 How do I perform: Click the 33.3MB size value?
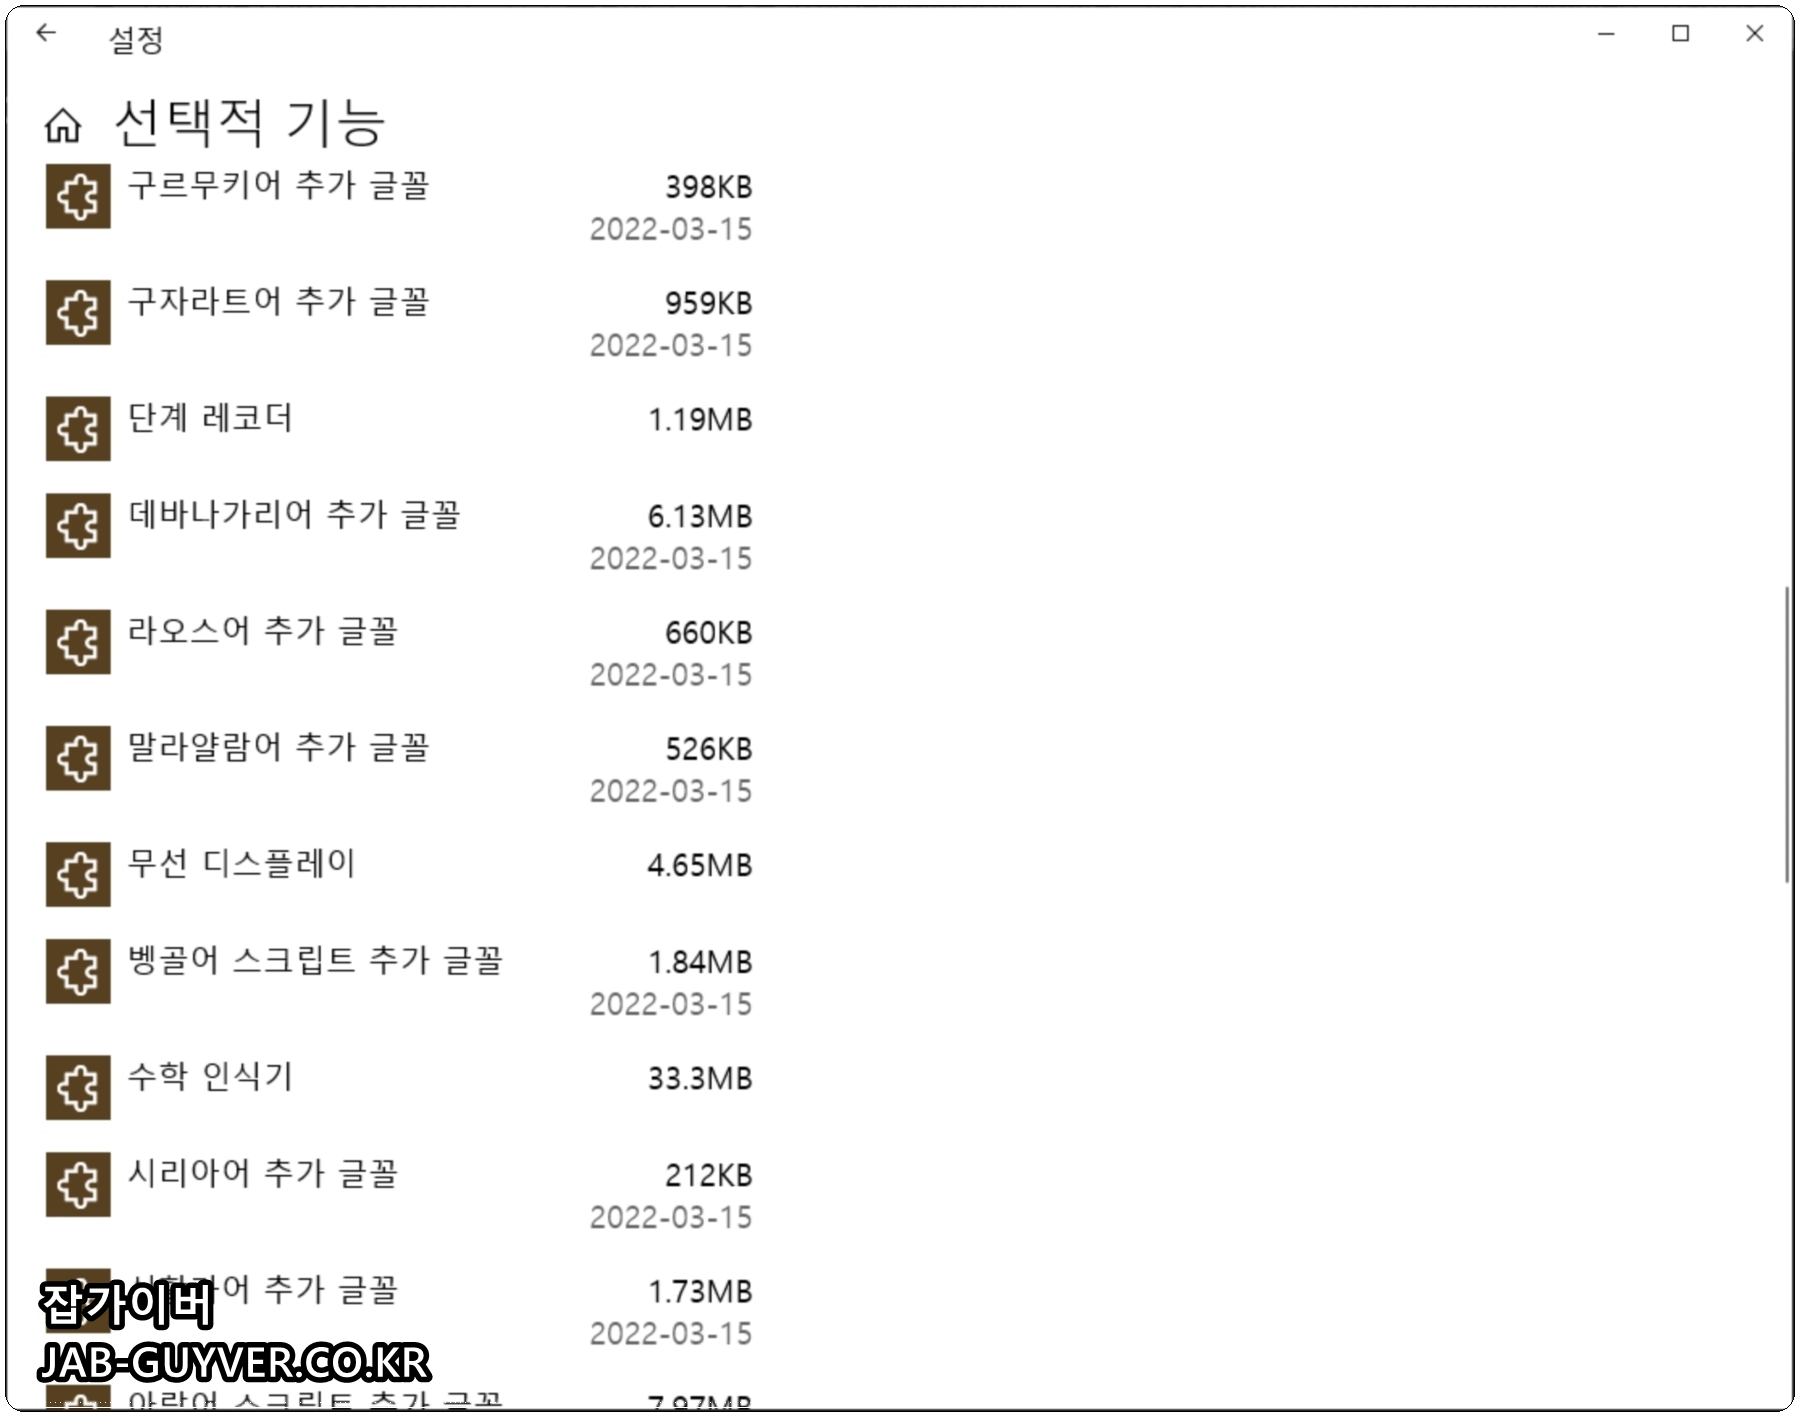700,1078
